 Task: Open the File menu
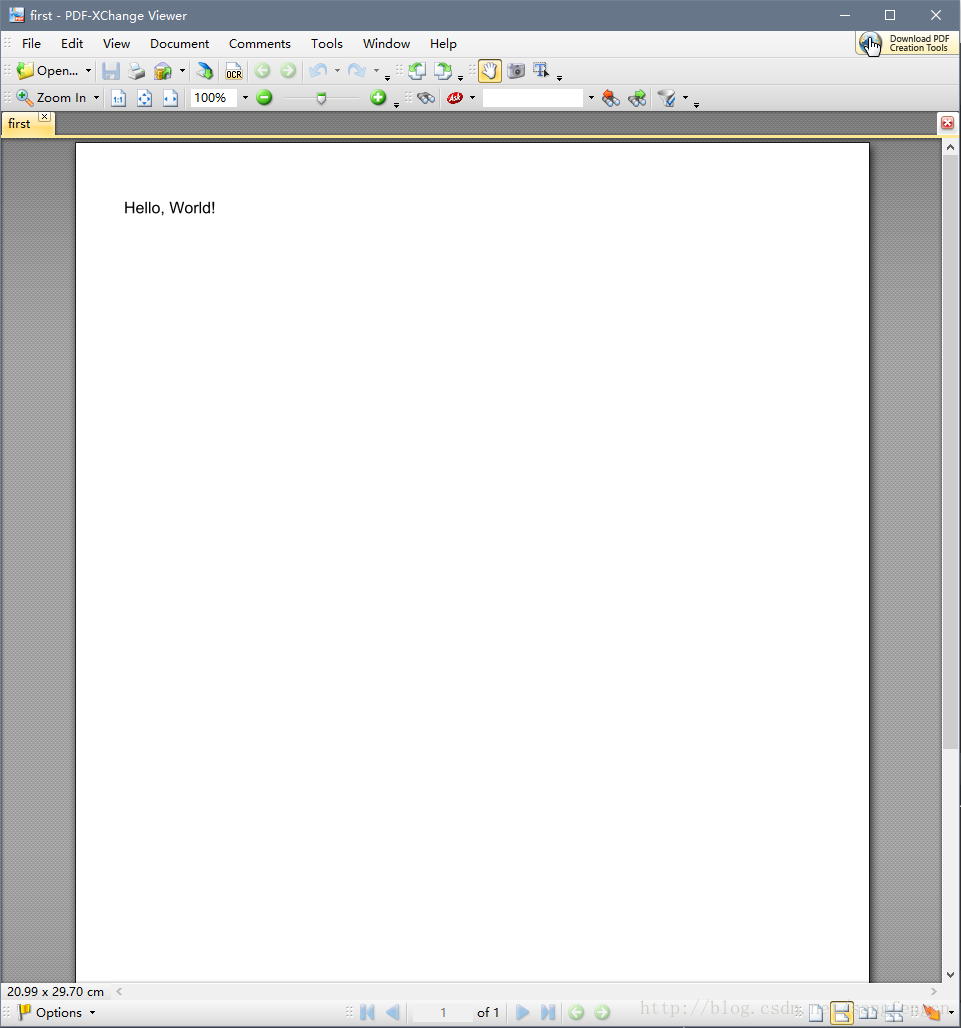[x=31, y=43]
